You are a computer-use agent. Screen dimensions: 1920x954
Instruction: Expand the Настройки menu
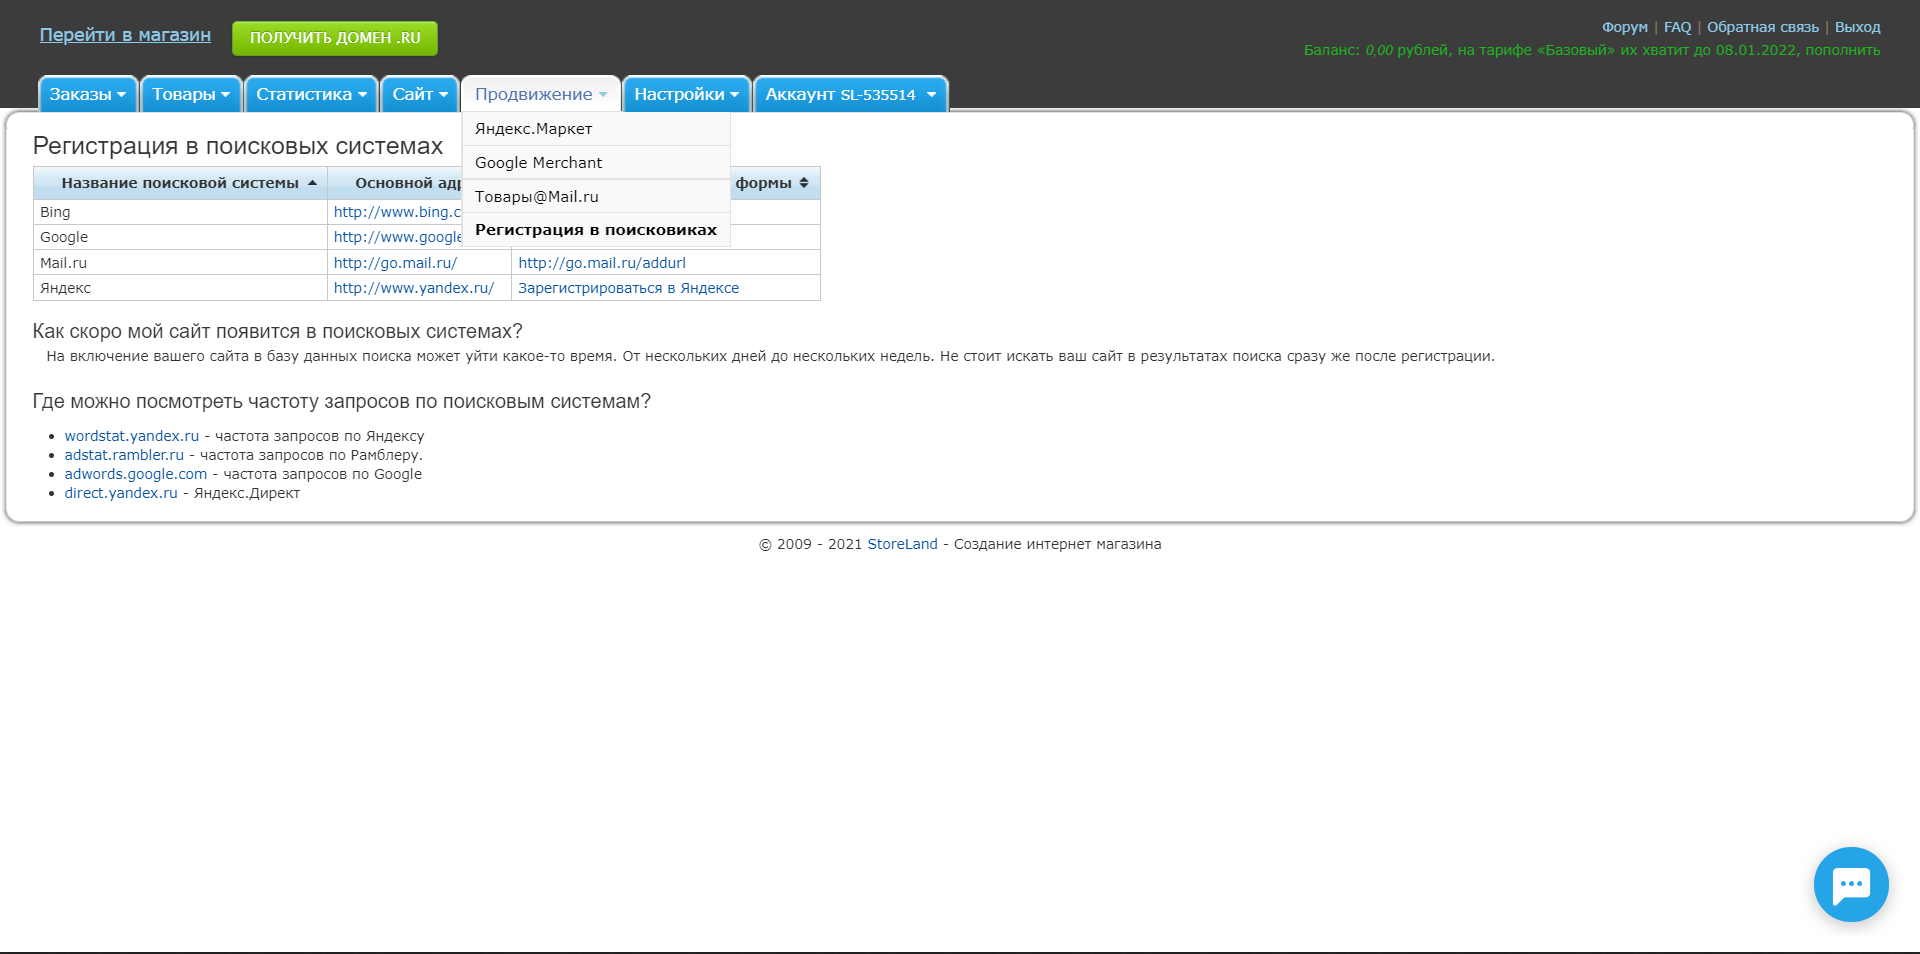[x=686, y=94]
